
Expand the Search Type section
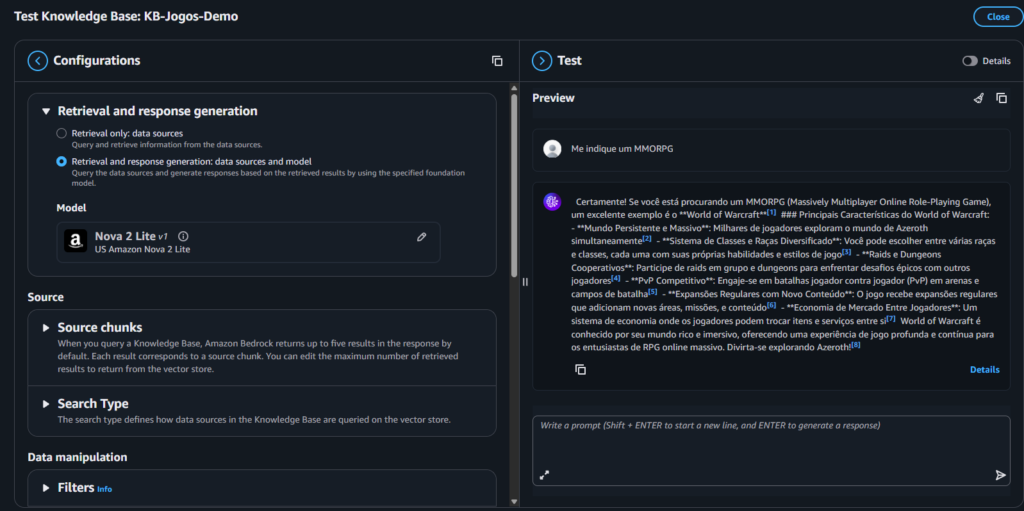(46, 404)
